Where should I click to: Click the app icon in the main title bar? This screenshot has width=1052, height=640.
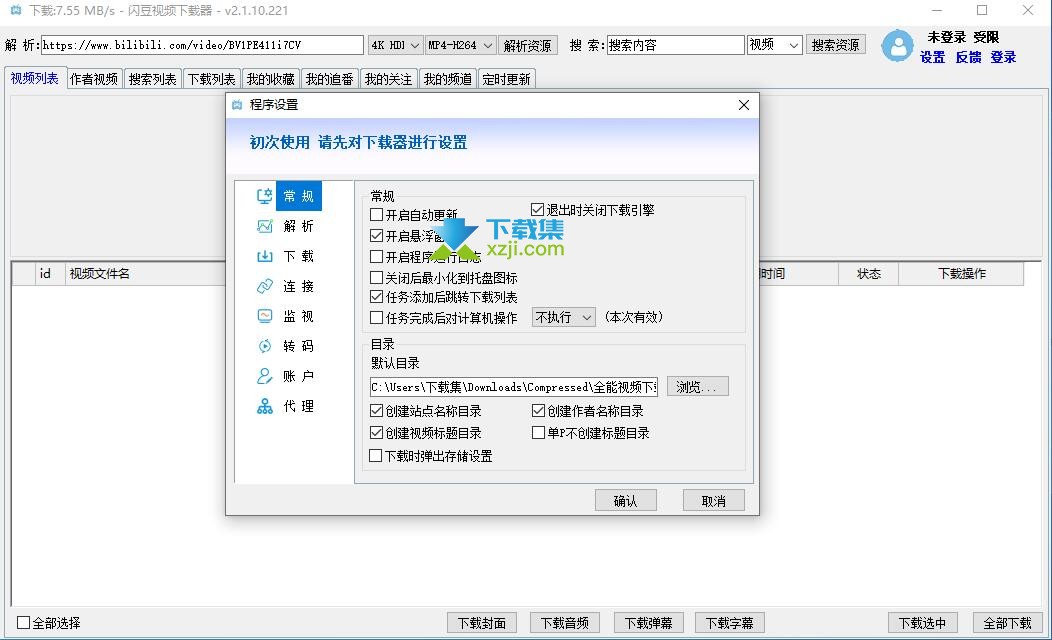point(15,11)
